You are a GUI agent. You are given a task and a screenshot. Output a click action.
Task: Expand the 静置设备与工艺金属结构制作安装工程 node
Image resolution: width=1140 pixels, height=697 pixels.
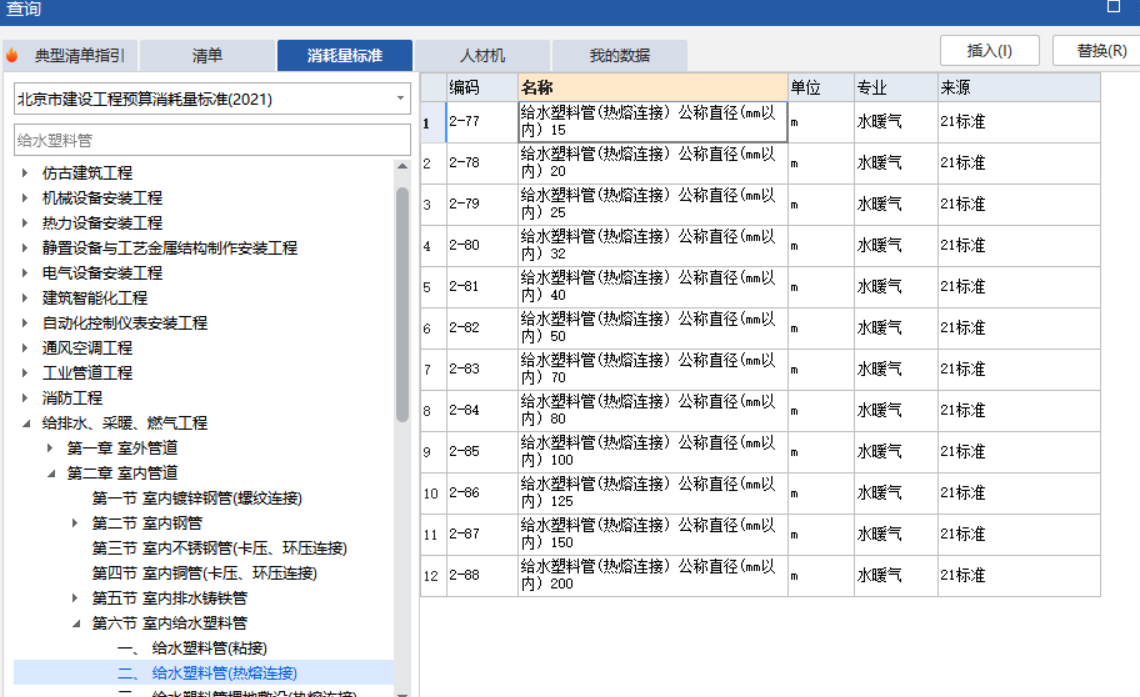(x=25, y=248)
